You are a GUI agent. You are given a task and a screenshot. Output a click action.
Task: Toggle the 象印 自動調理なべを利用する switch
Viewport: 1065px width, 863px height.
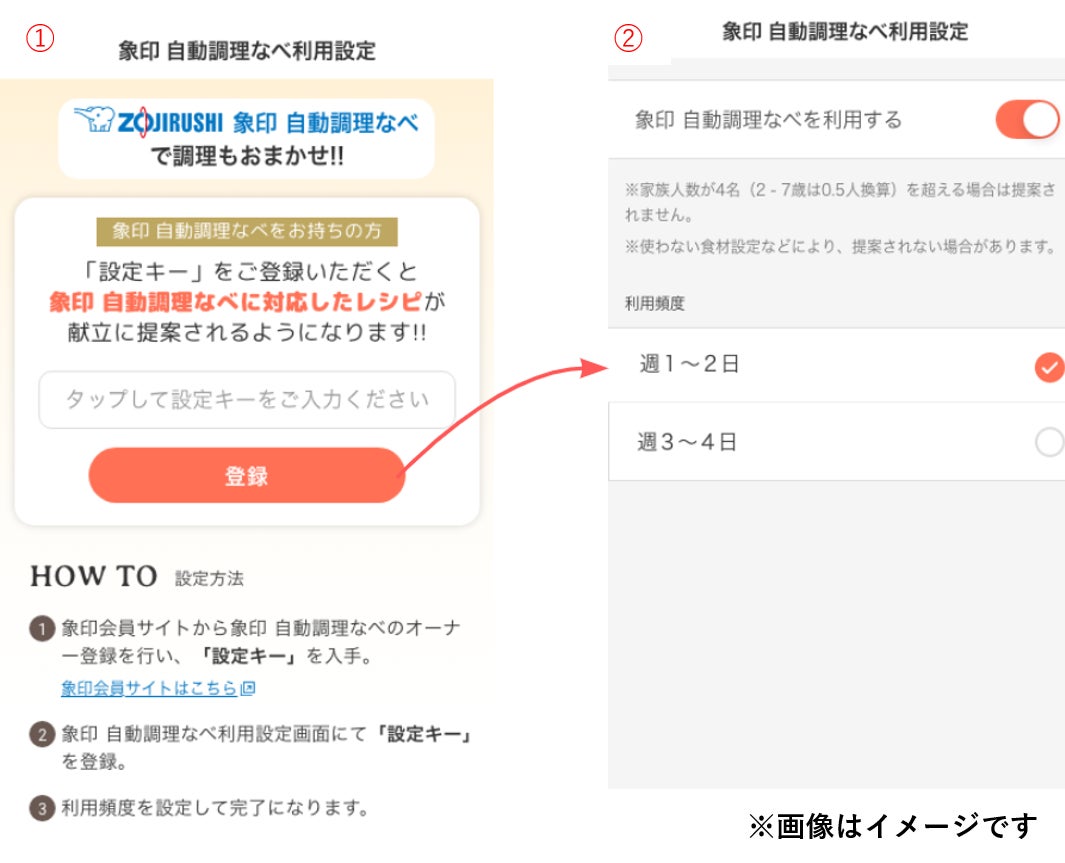1027,120
